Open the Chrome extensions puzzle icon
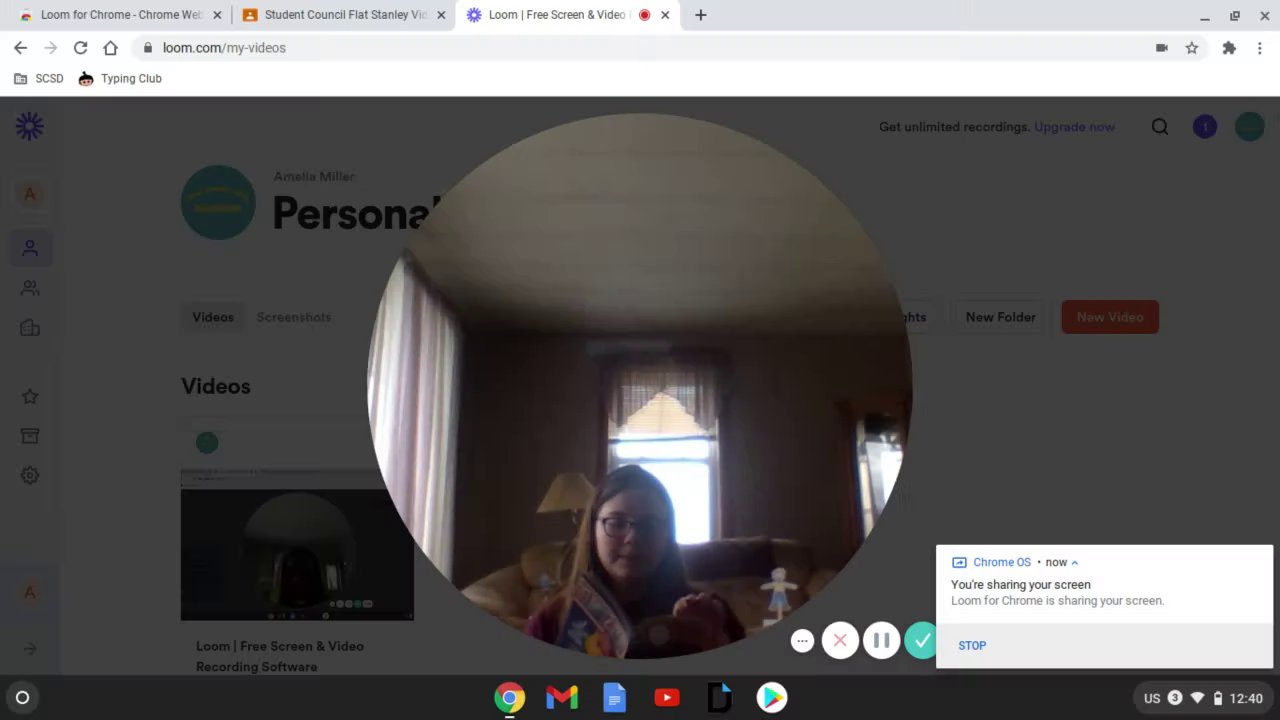 (1229, 48)
